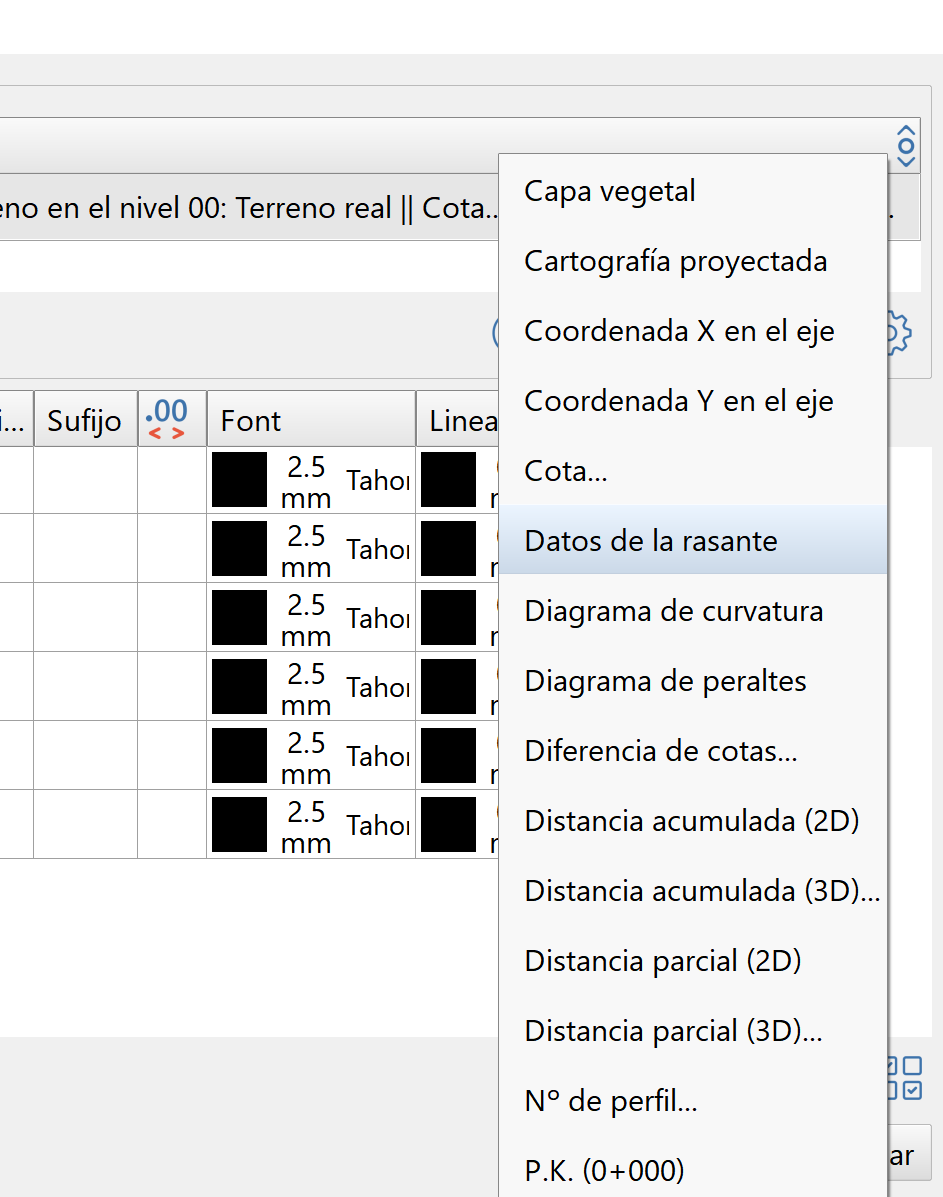Select 'Nº de perfil...' from the list

tap(611, 1100)
